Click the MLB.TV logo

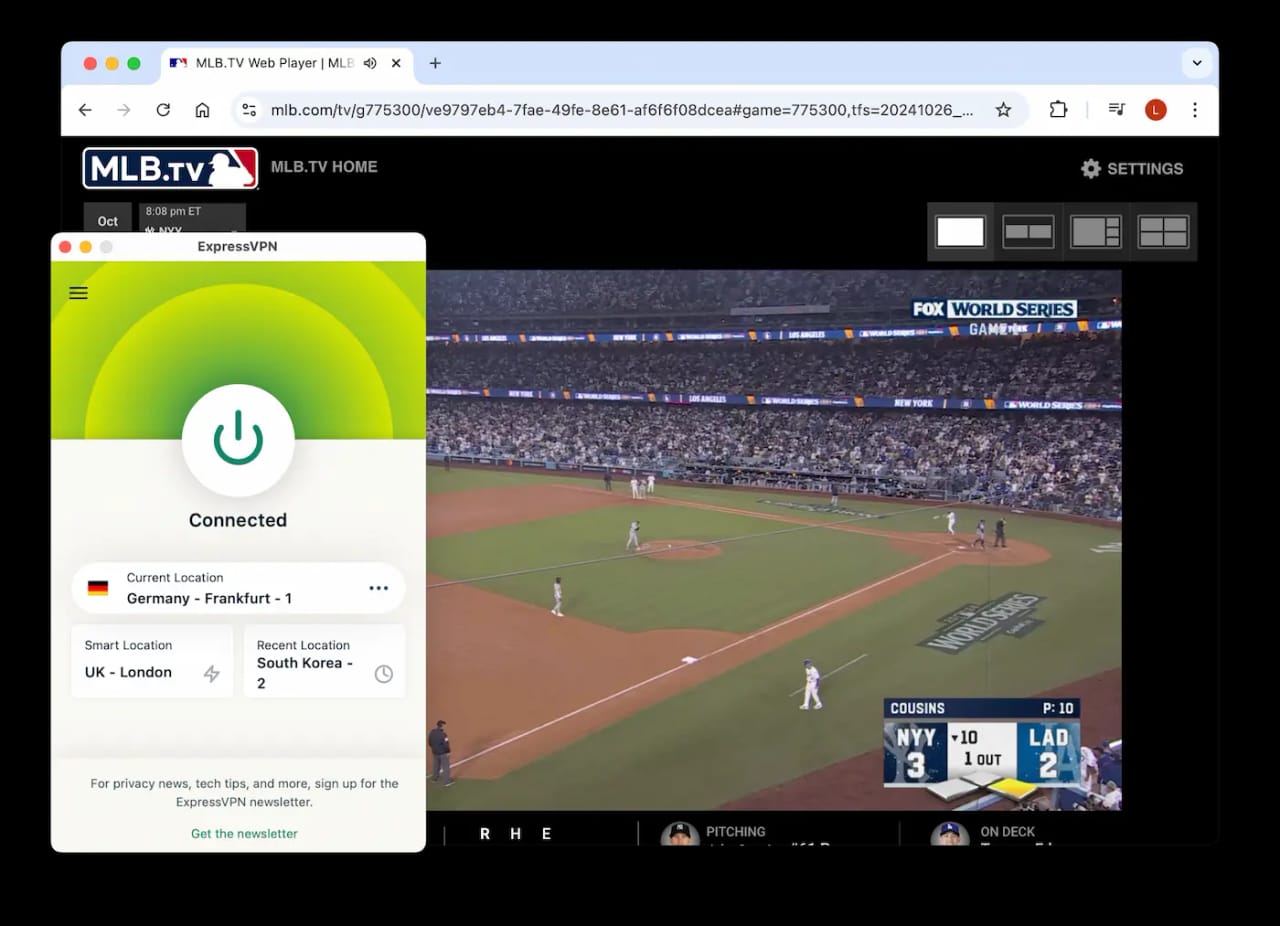(170, 168)
